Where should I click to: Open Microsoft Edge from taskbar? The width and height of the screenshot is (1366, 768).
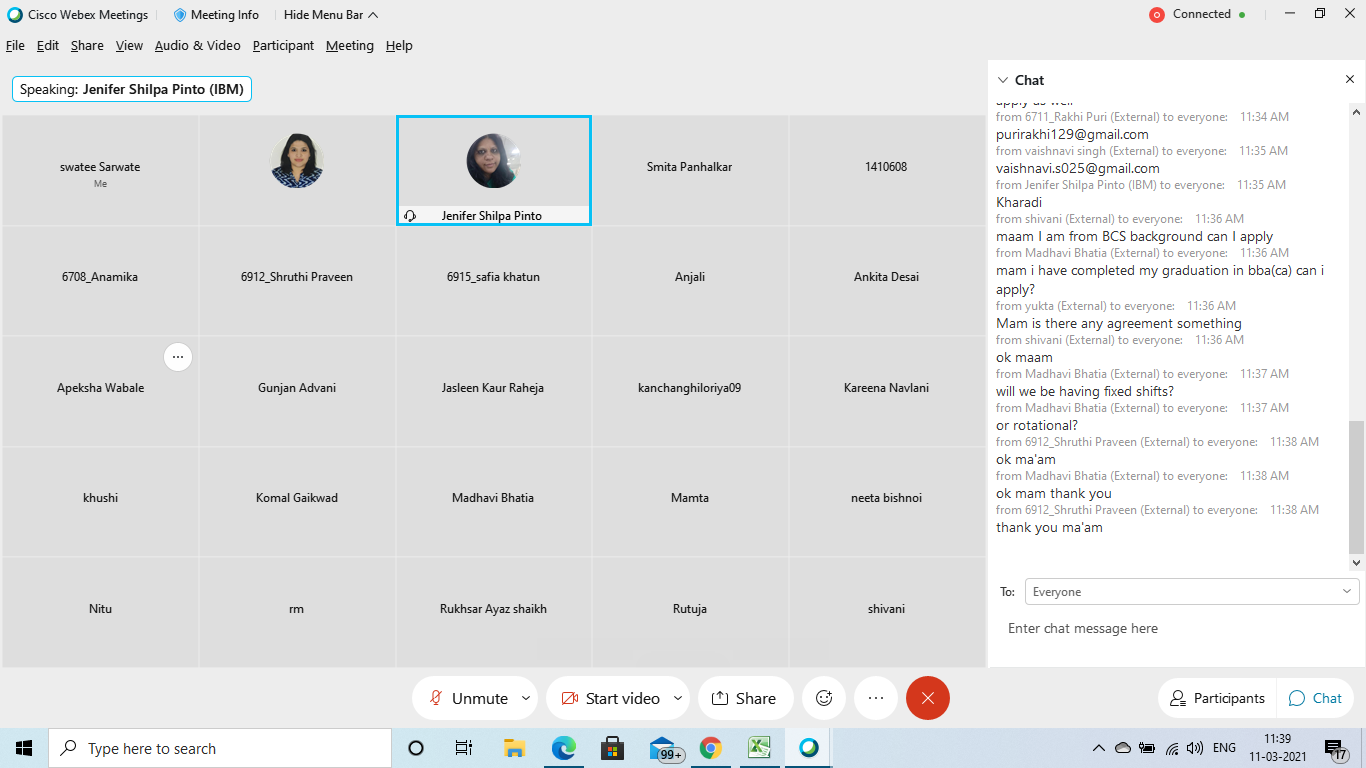(564, 748)
